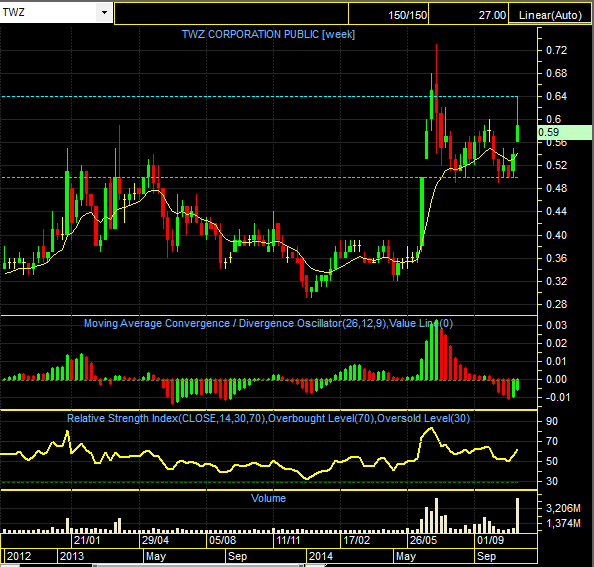Click the TWZ CORPORATION PUBLIC [week] title
Screen dimensions: 594x567
click(x=268, y=34)
